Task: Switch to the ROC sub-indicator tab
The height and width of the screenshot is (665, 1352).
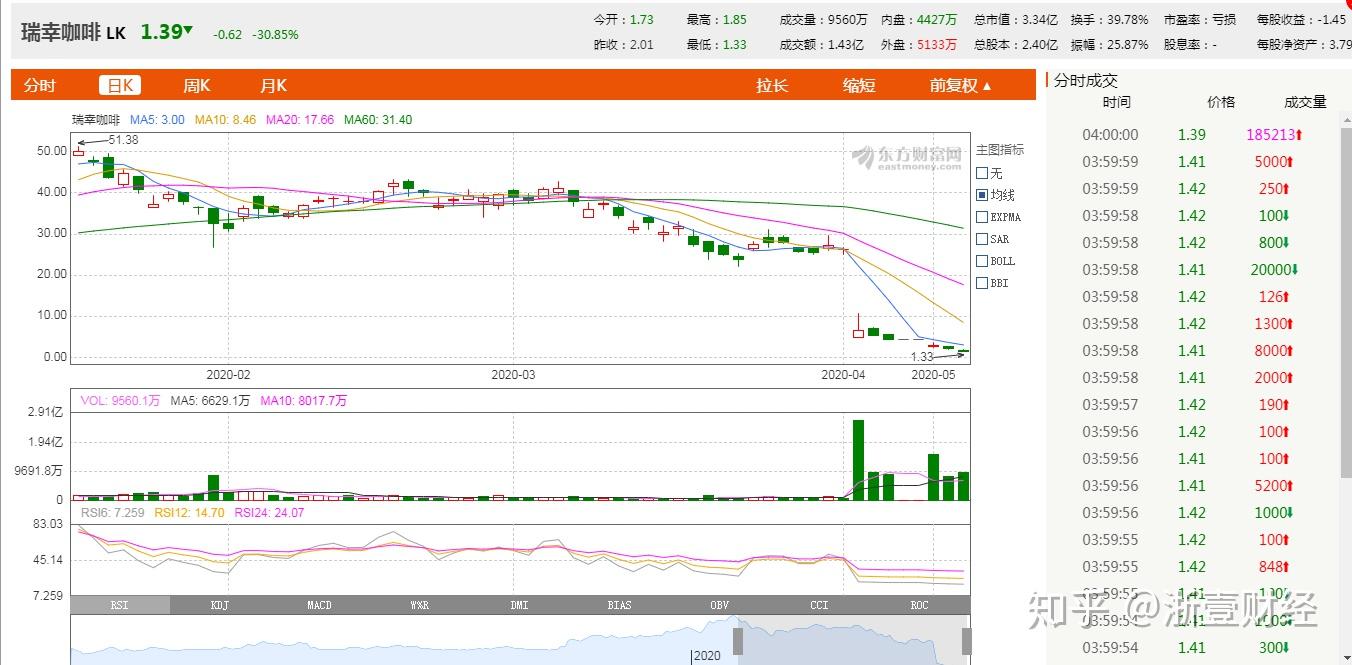Action: point(919,605)
